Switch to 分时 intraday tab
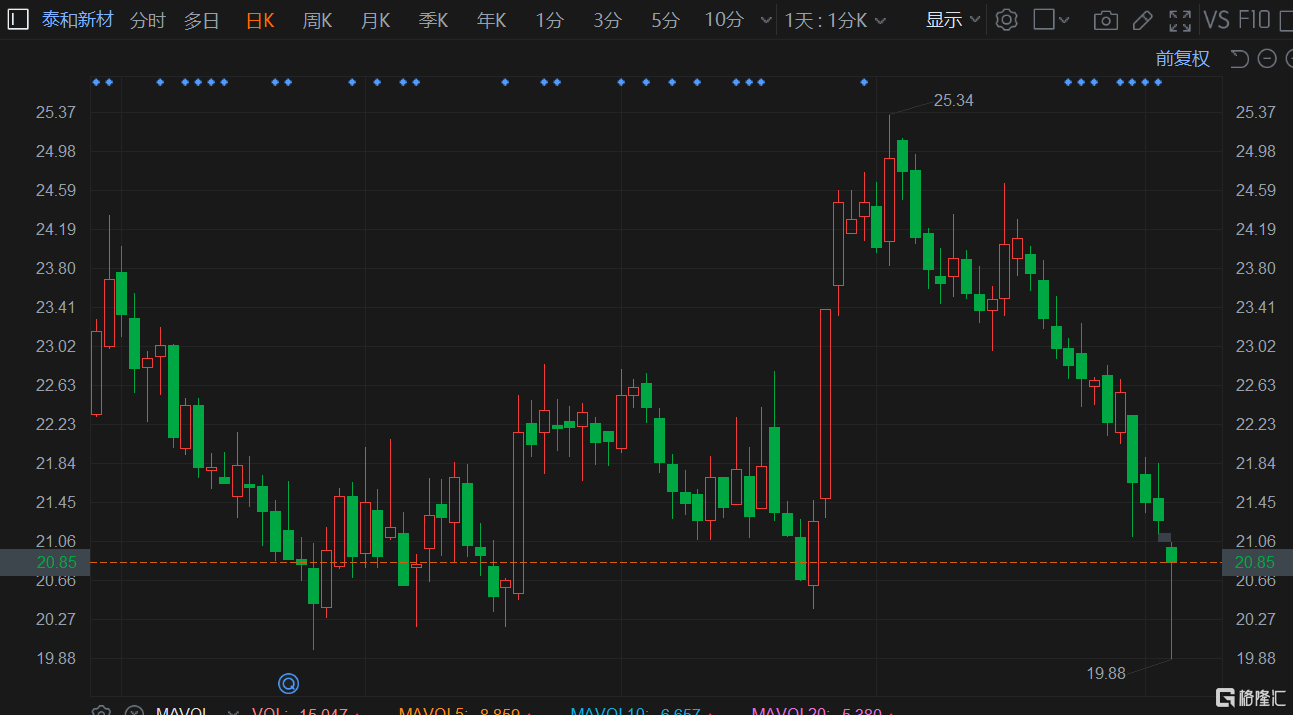Viewport: 1293px width, 715px height. (x=147, y=20)
